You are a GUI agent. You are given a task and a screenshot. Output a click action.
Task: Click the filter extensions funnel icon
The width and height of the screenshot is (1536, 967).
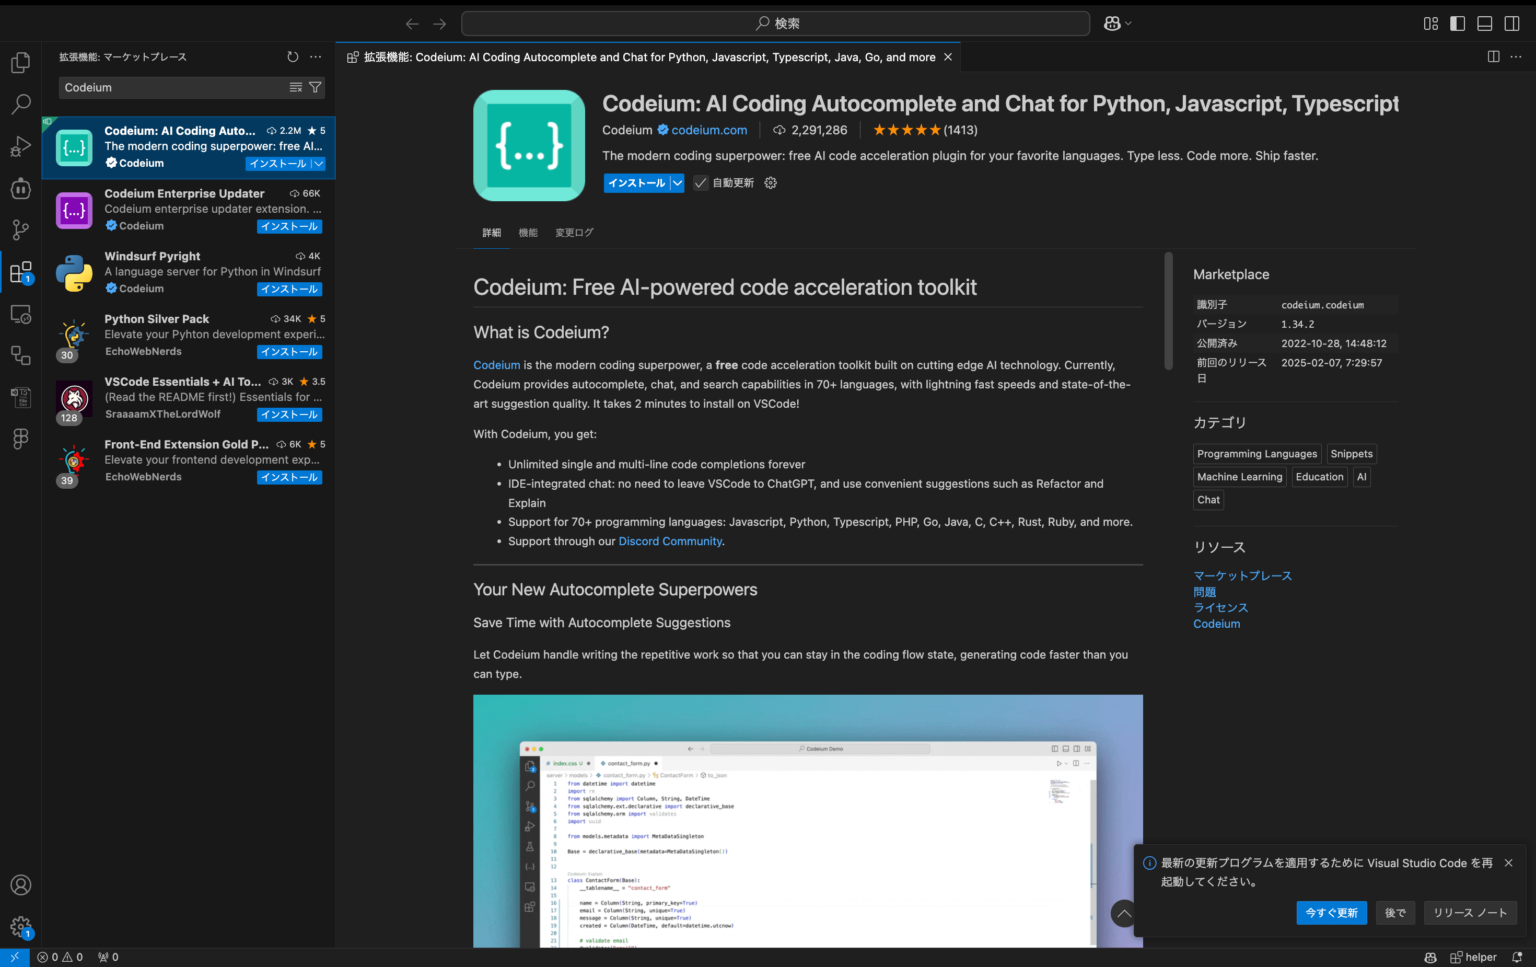pos(315,88)
